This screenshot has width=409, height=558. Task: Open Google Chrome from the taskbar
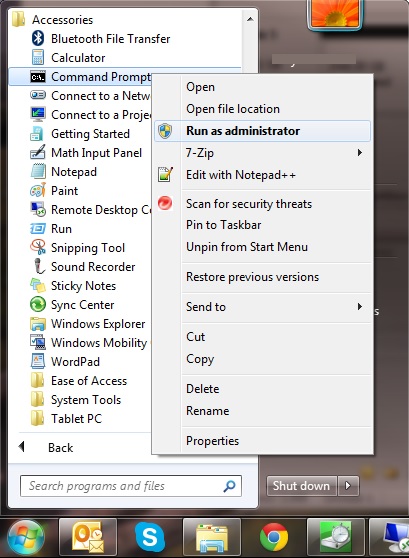[274, 537]
